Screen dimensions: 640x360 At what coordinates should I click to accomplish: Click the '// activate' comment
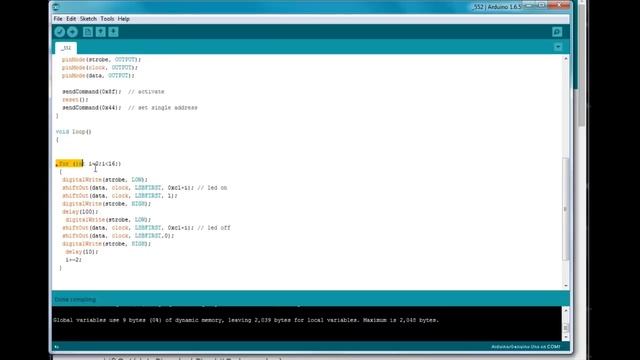point(146,92)
